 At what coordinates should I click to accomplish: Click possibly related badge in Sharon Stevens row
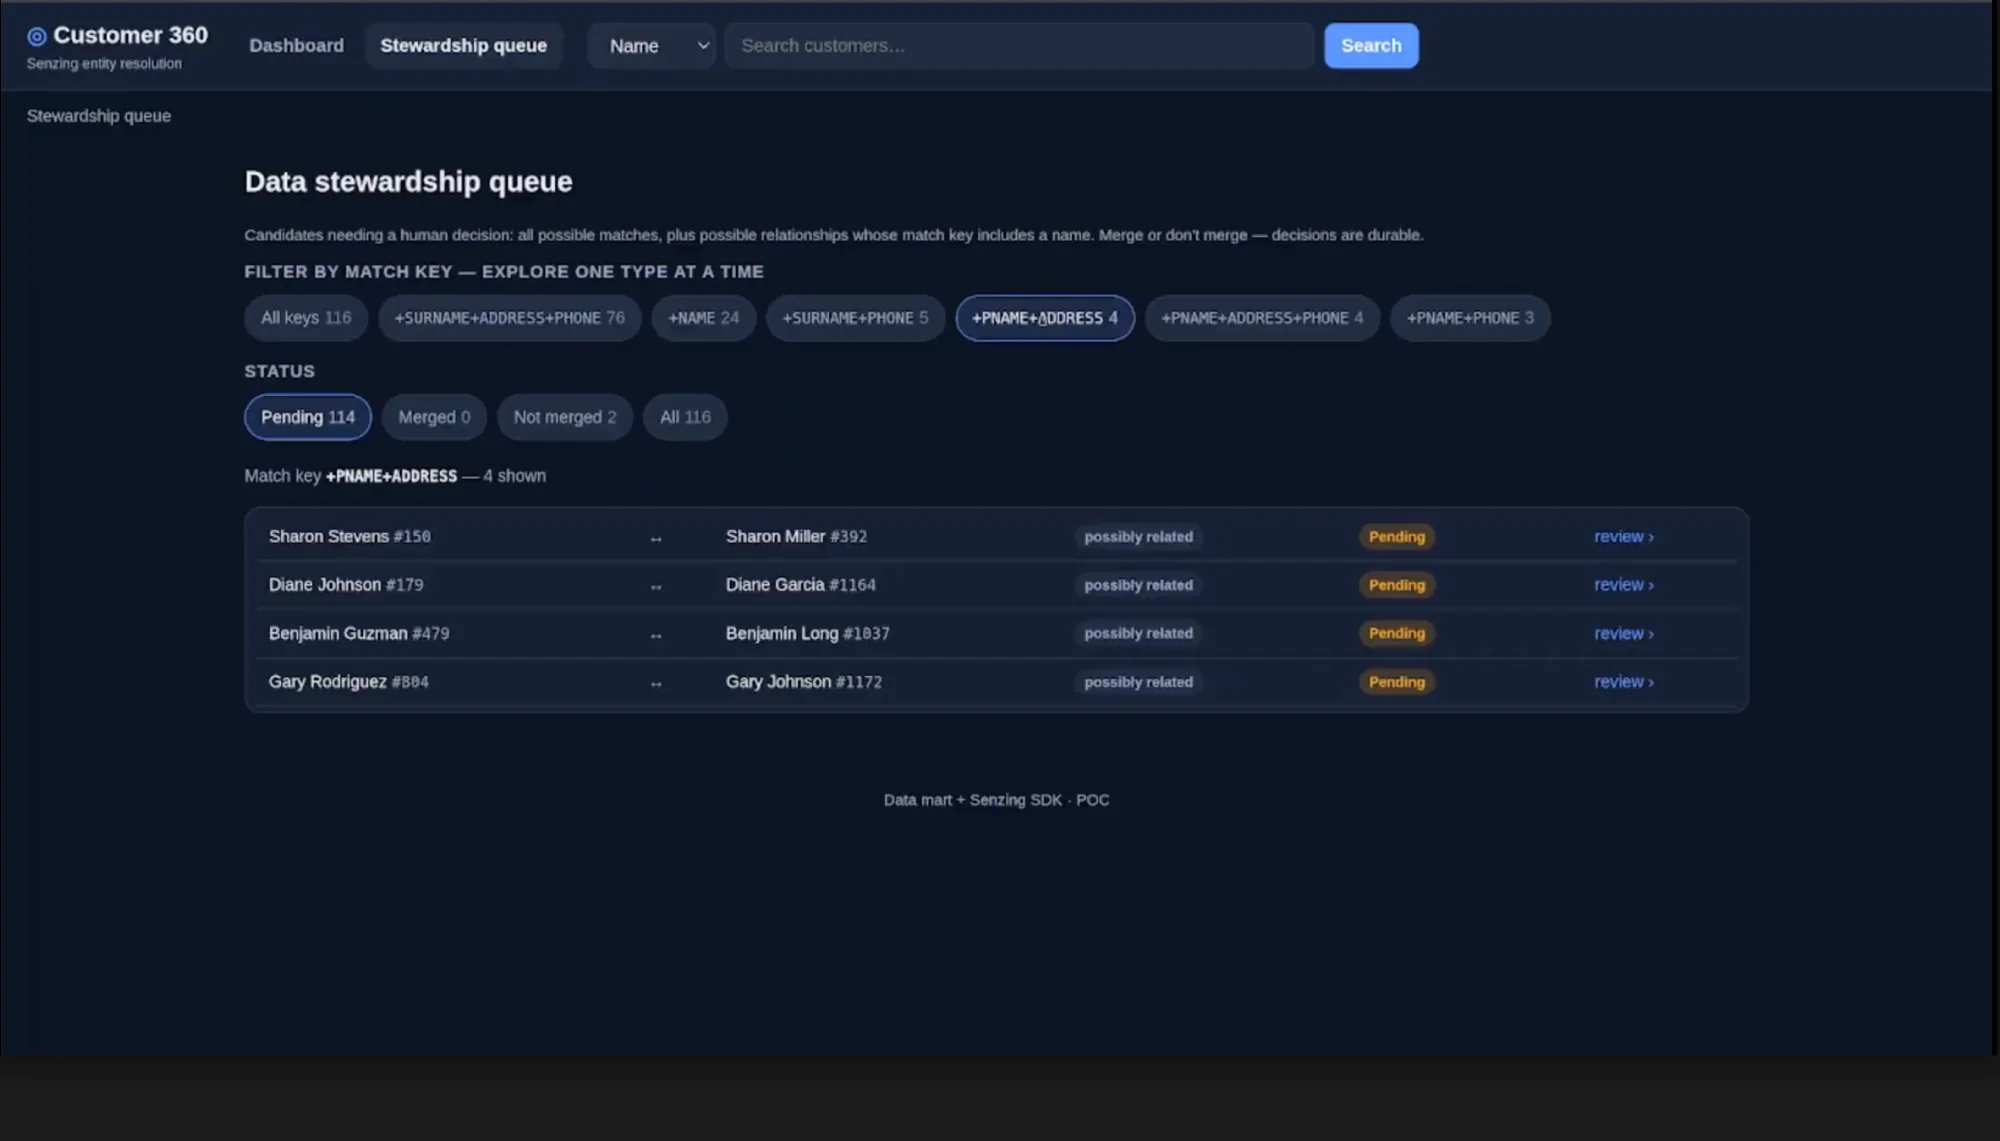click(1138, 537)
